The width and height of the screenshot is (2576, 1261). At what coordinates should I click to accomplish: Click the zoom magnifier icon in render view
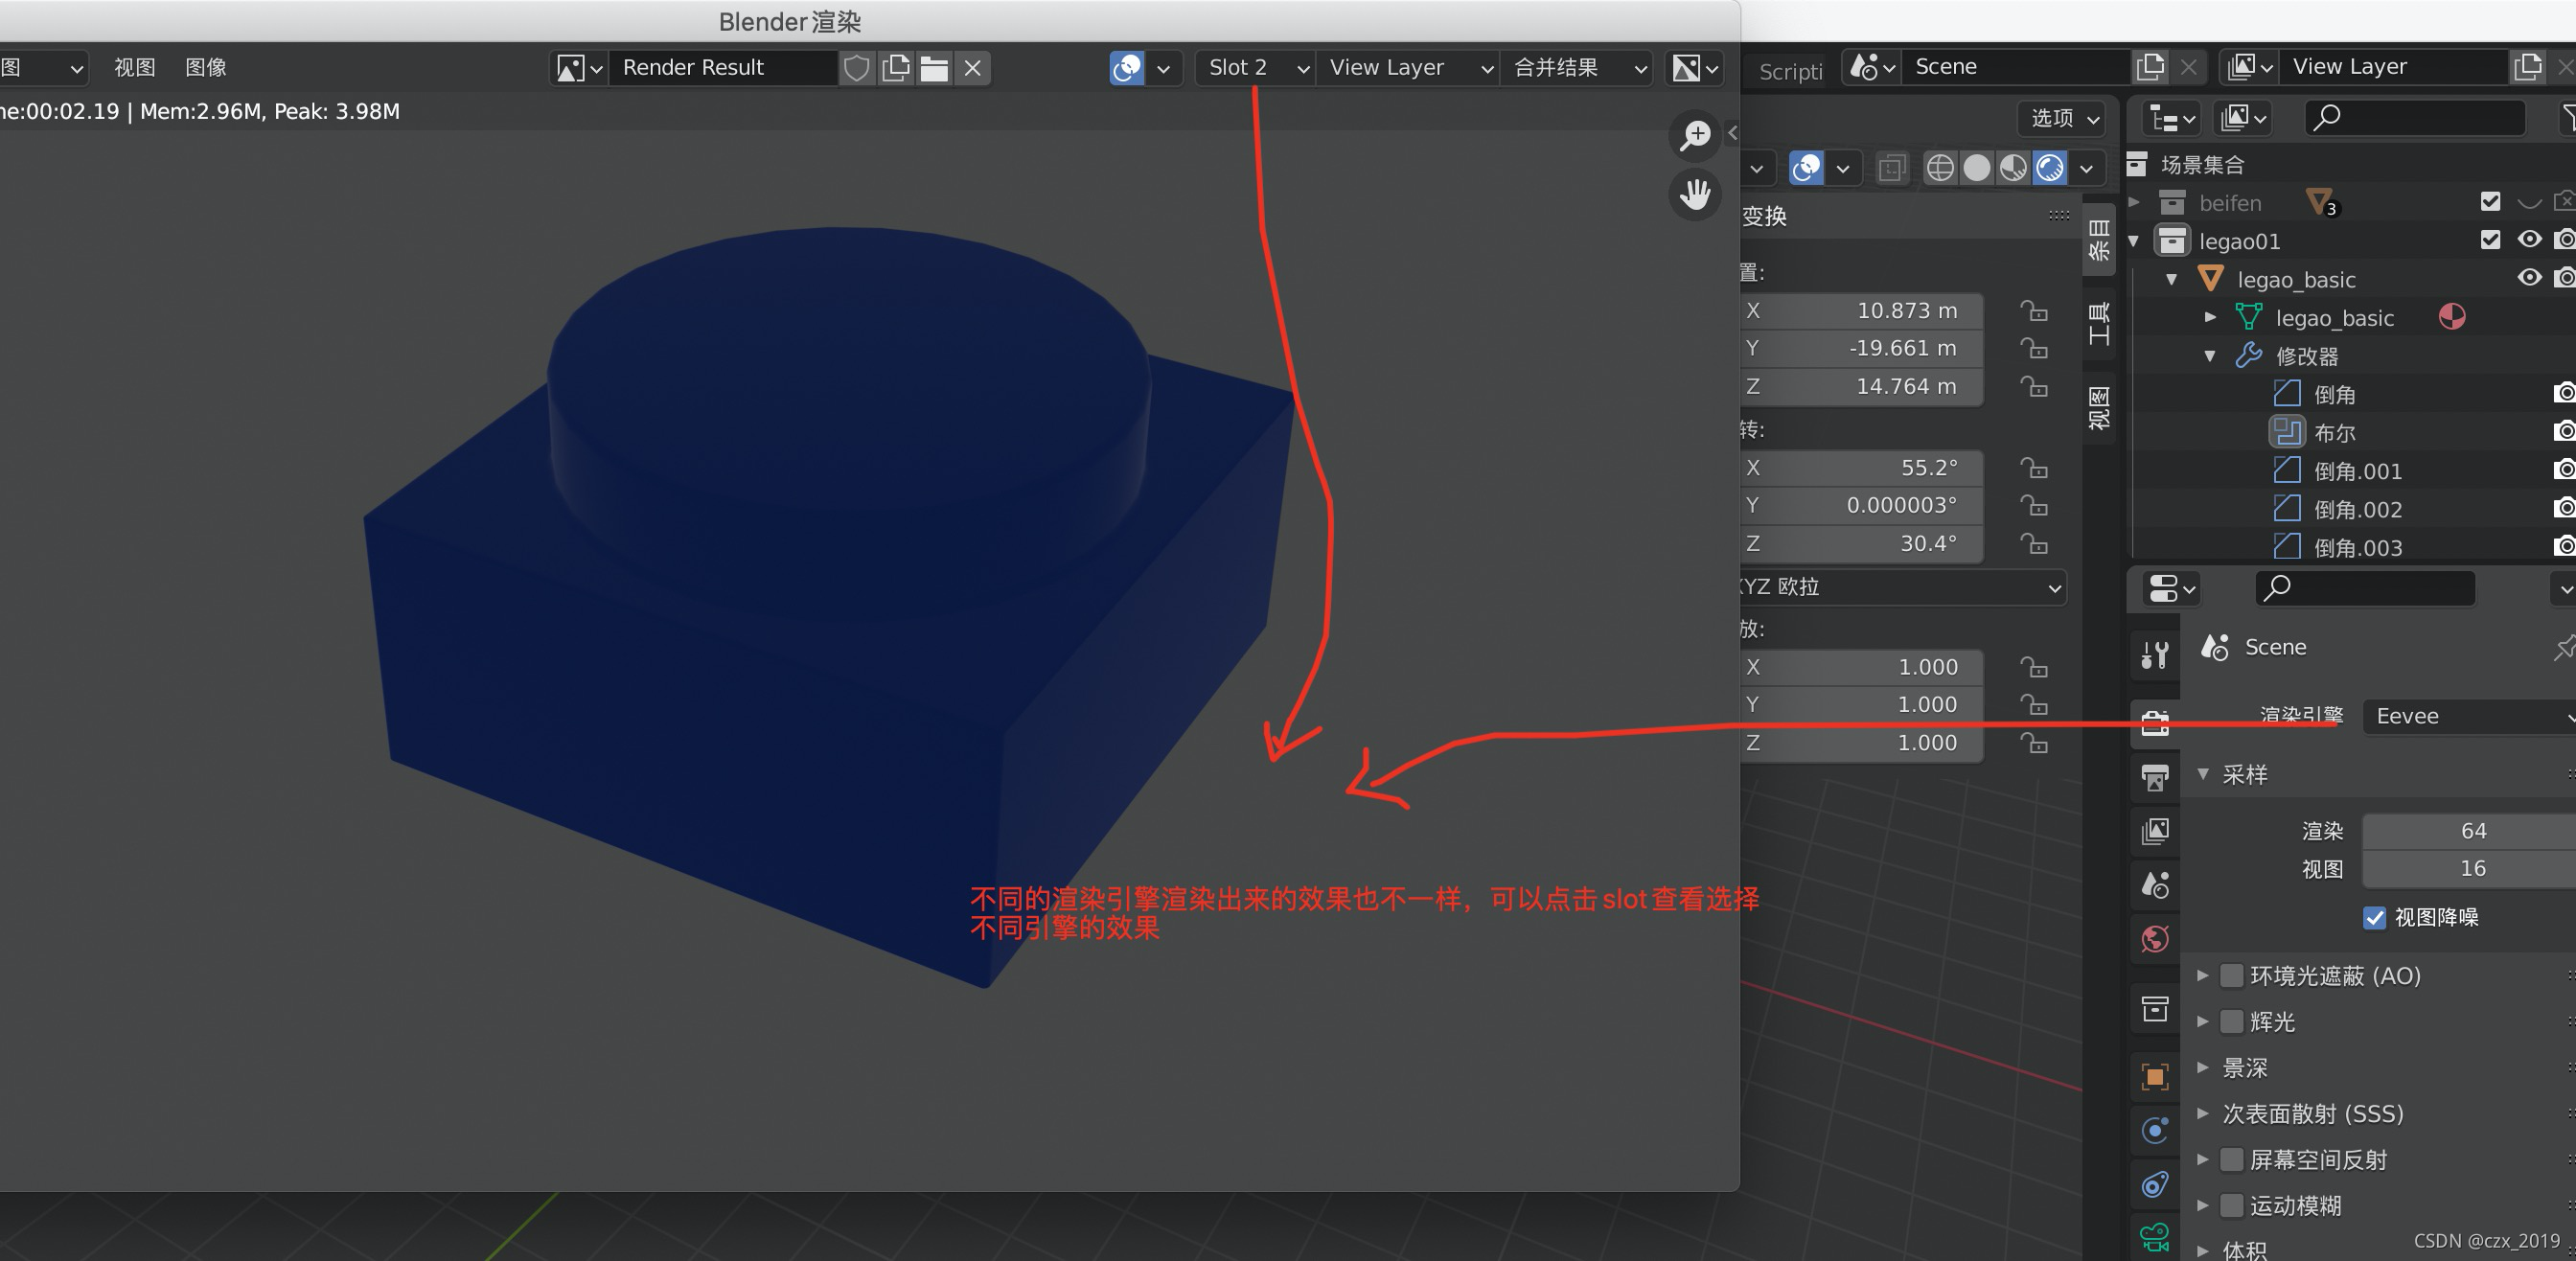pyautogui.click(x=1695, y=135)
